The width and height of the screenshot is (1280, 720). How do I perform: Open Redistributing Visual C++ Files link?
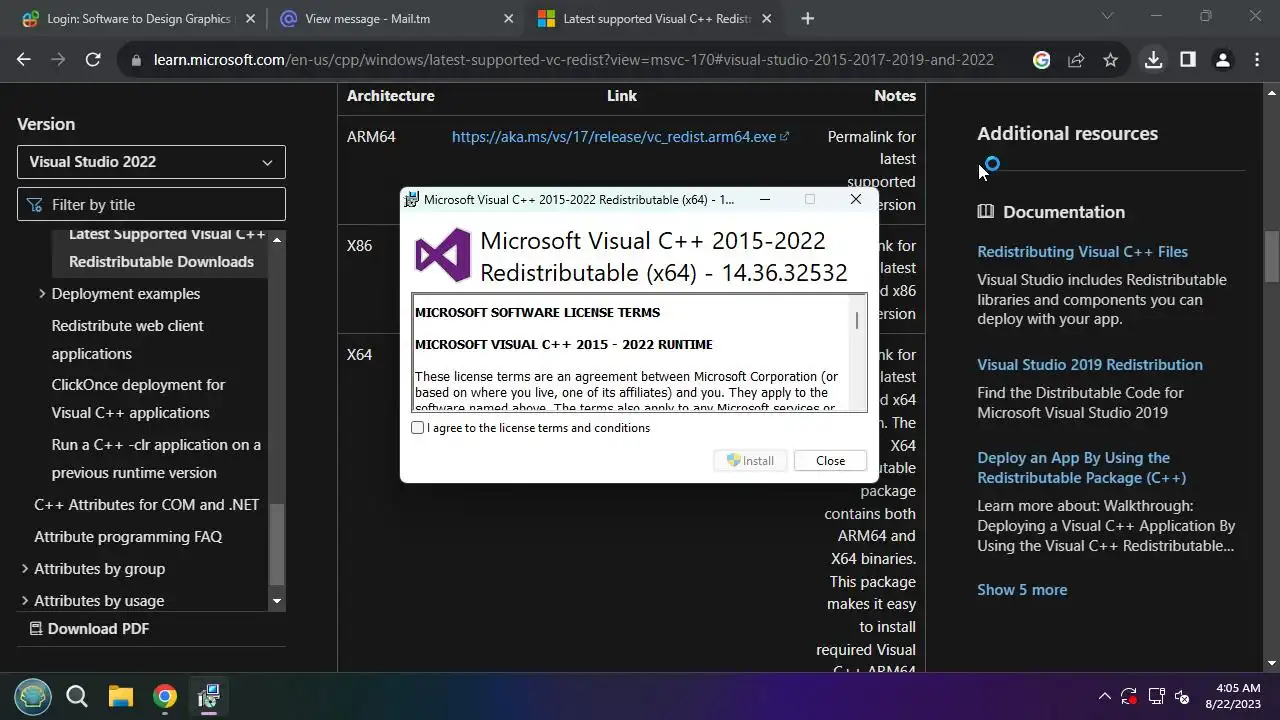[x=1082, y=252]
